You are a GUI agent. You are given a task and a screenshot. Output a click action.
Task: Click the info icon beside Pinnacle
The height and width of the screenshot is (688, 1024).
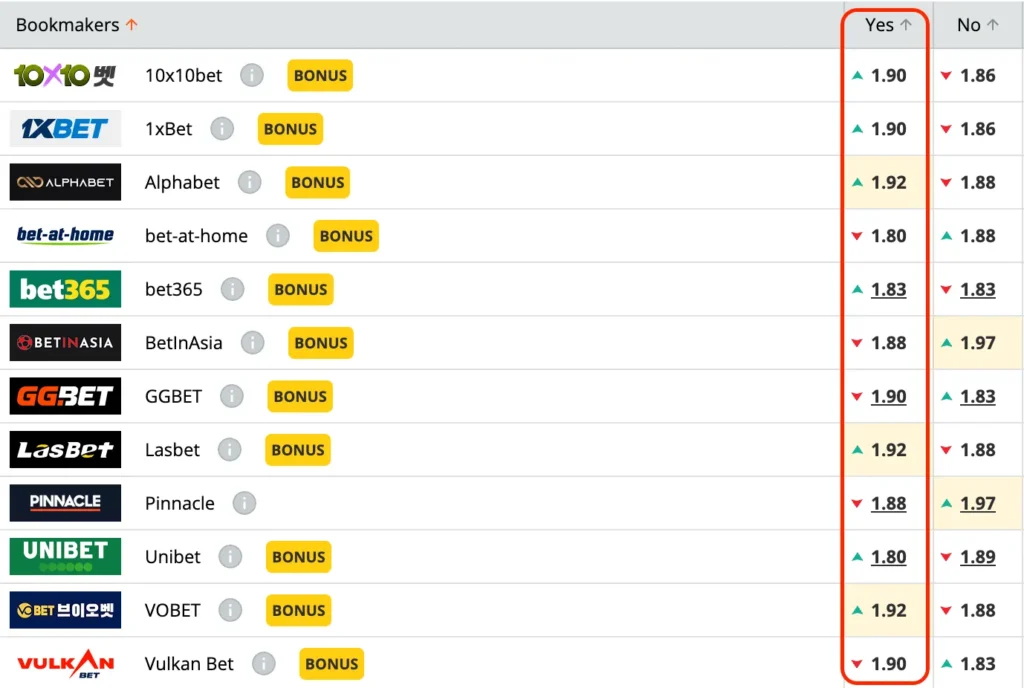click(x=244, y=503)
